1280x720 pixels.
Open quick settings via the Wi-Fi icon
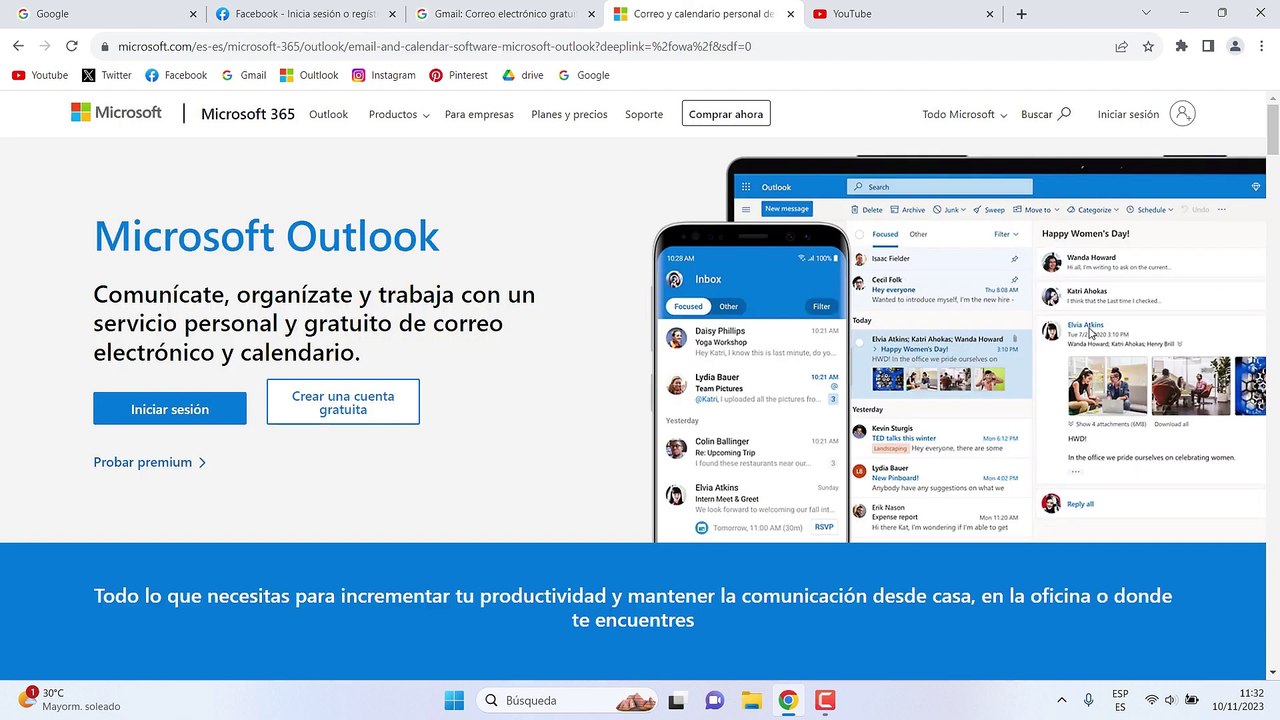tap(1152, 700)
